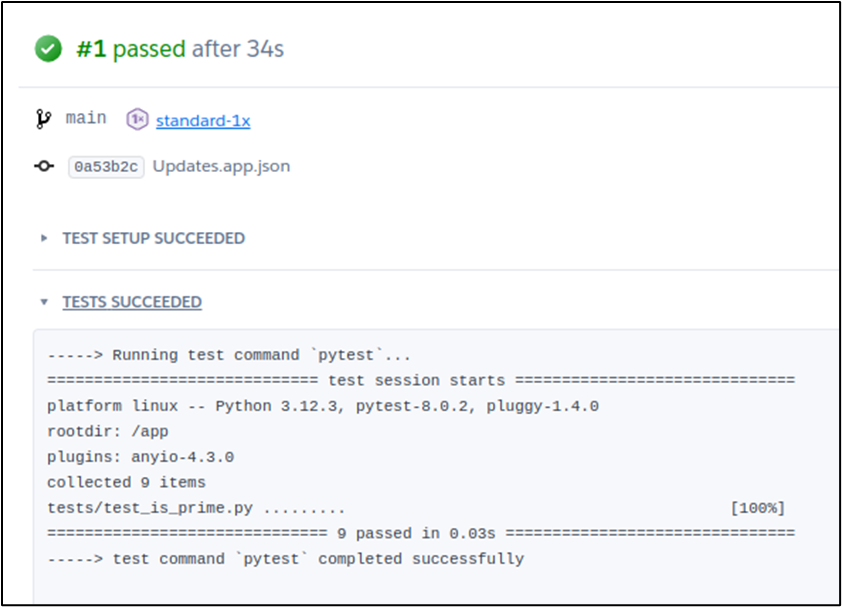Click the Running test command pytest log line
Image resolution: width=842 pixels, height=607 pixels.
(229, 355)
